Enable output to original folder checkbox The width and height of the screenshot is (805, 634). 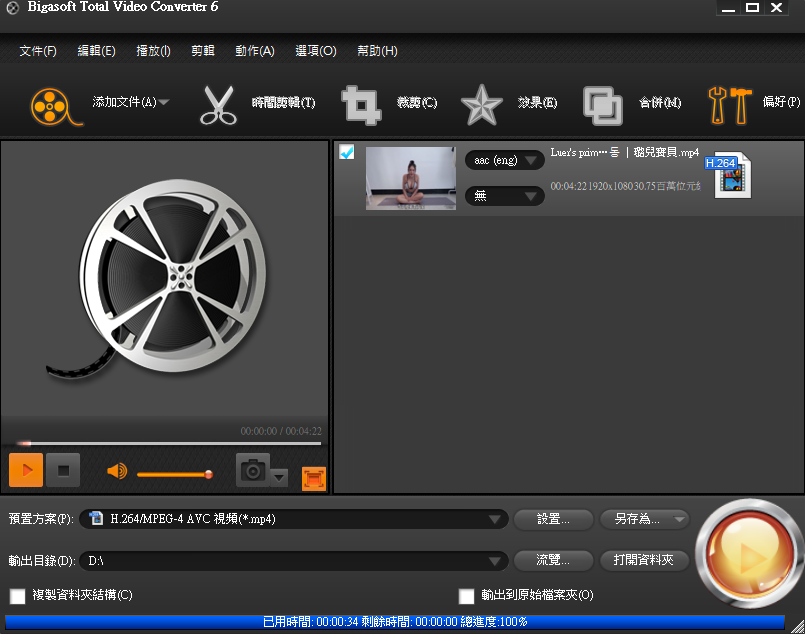click(x=466, y=596)
